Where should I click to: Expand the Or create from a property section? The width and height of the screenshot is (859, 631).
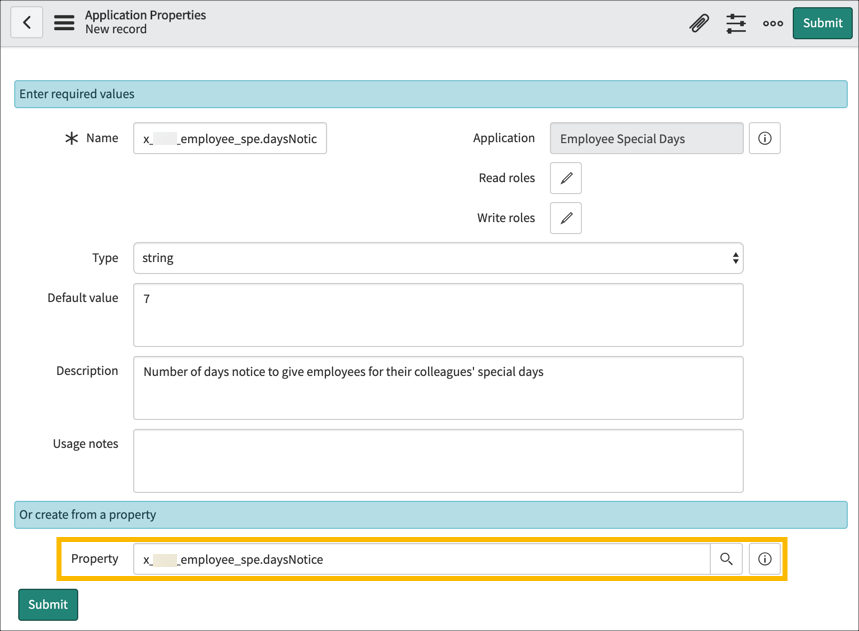[x=428, y=514]
